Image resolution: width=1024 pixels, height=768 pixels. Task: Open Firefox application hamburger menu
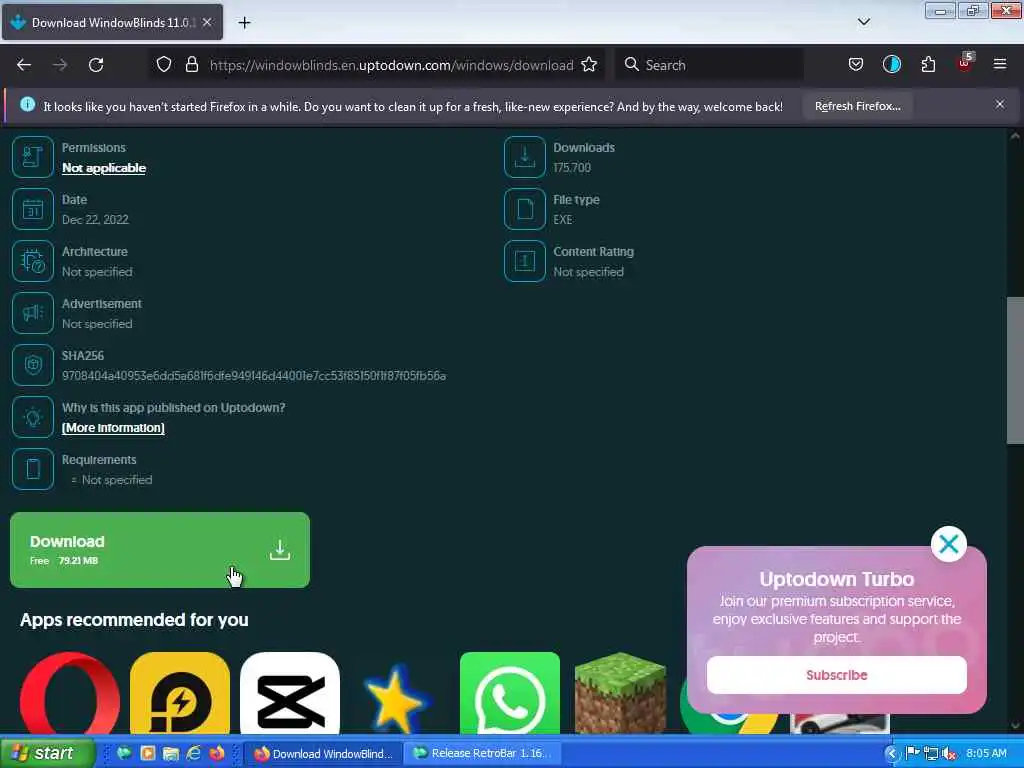click(x=1000, y=65)
